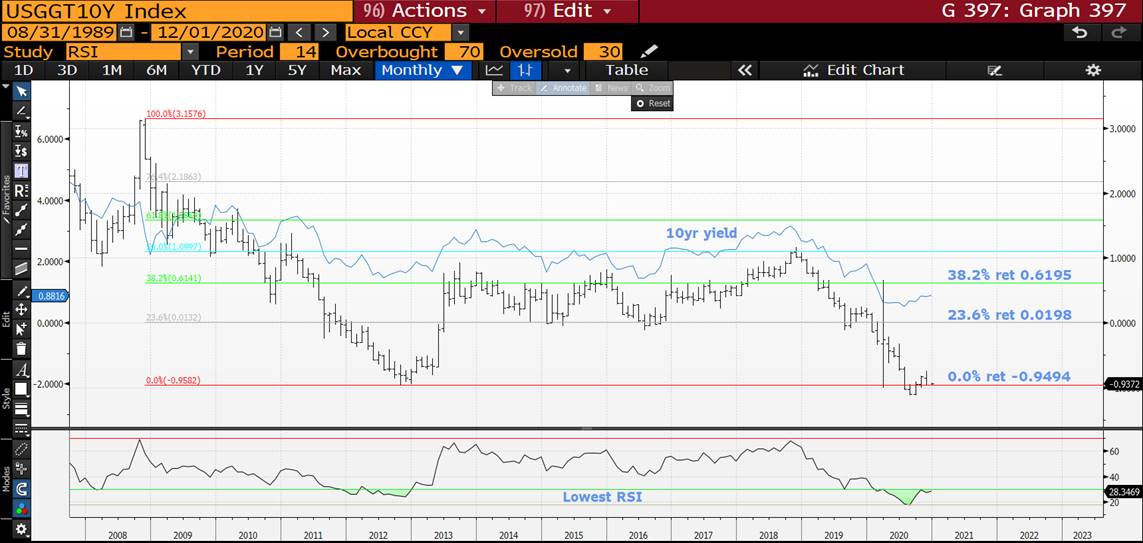Select the arrow pointer tool in sidebar
Screen dimensions: 1143x543
[21, 91]
